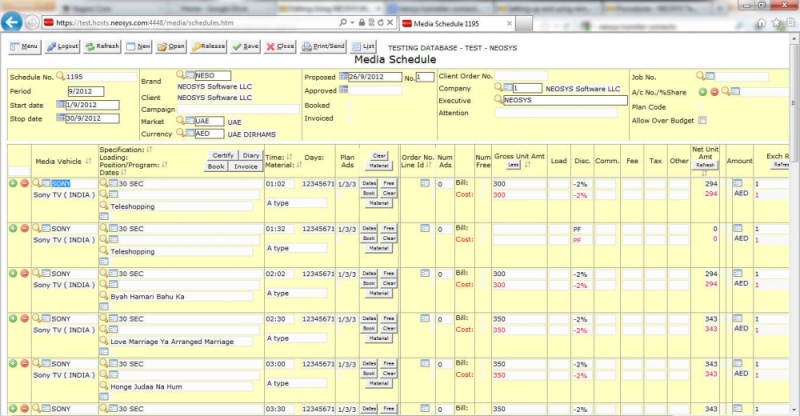
Task: Save the media schedule
Action: pos(245,46)
